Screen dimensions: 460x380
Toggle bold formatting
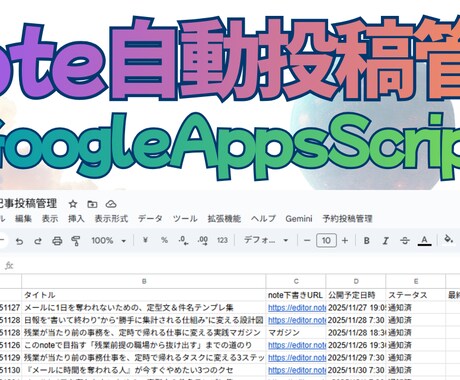point(367,241)
